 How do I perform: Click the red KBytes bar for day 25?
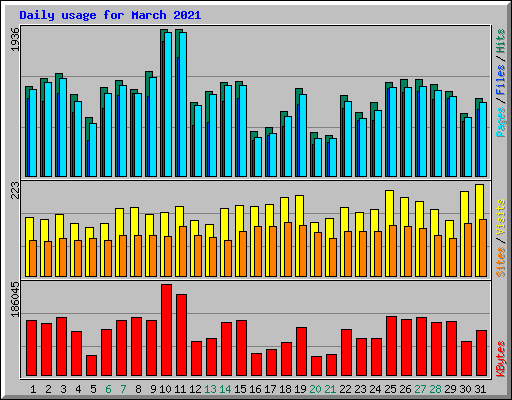pyautogui.click(x=392, y=346)
